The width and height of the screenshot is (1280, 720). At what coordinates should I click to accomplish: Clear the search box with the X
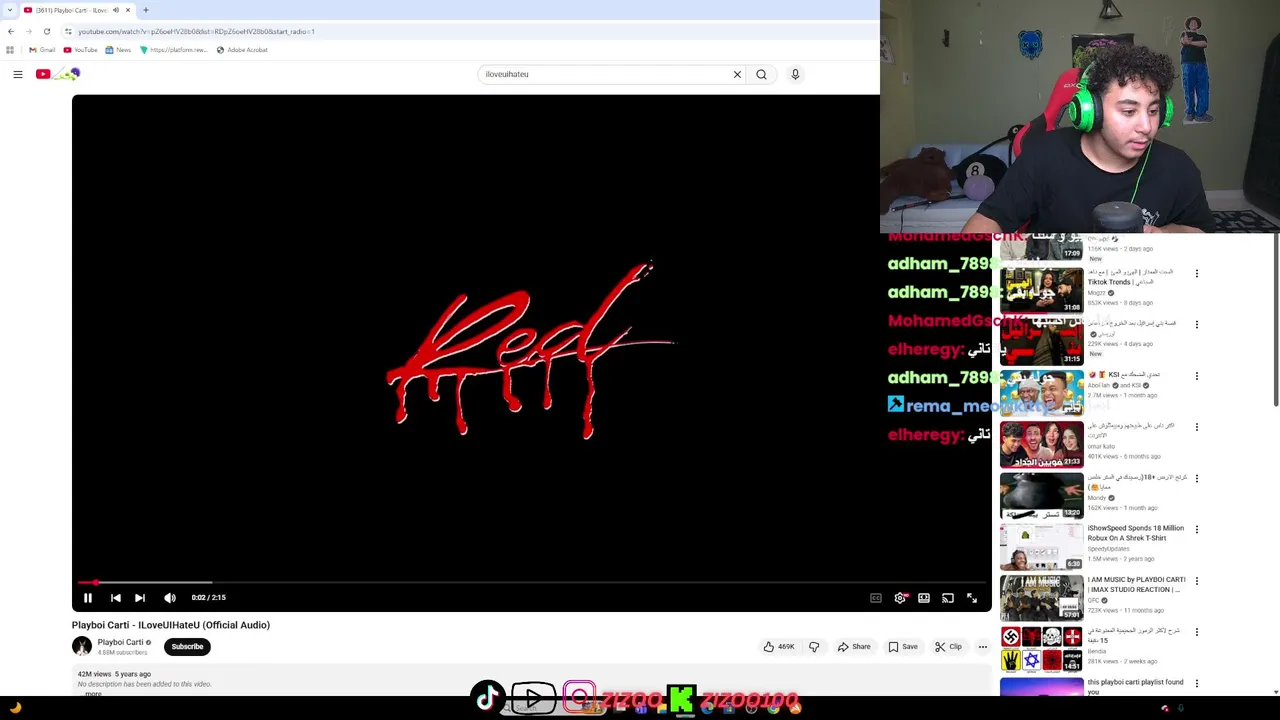(737, 74)
